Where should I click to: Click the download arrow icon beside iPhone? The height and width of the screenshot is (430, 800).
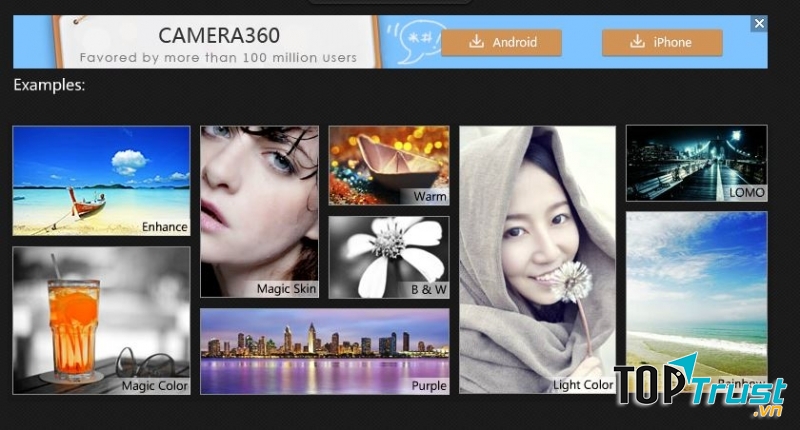pyautogui.click(x=637, y=42)
